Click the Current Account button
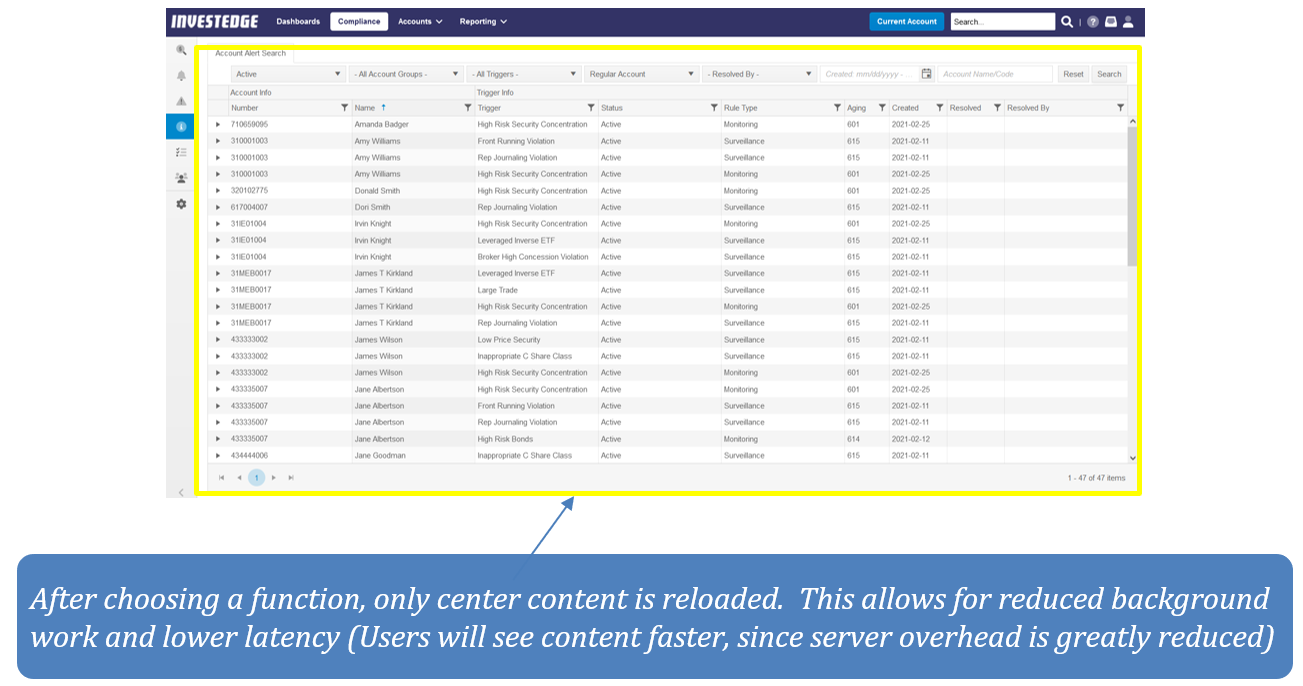1303x686 pixels. pos(907,21)
